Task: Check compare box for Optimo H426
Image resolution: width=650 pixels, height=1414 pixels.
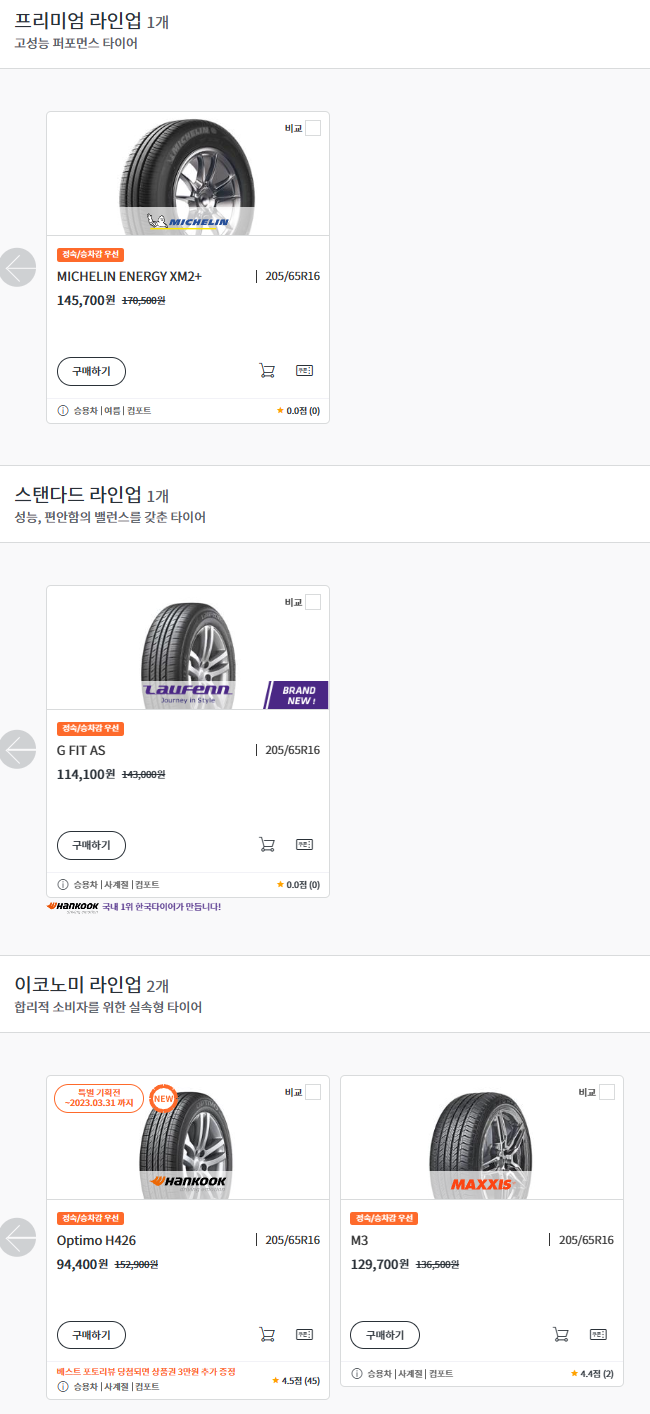Action: (x=313, y=1092)
